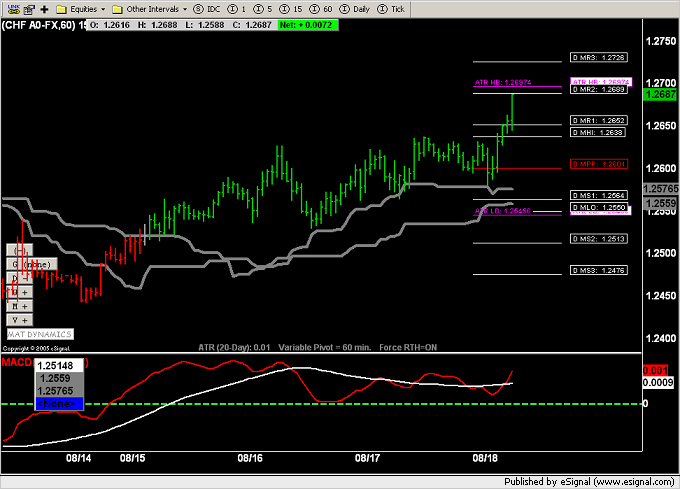680x489 pixels.
Task: Click the red D MPP: 1.2601 label
Action: click(598, 164)
